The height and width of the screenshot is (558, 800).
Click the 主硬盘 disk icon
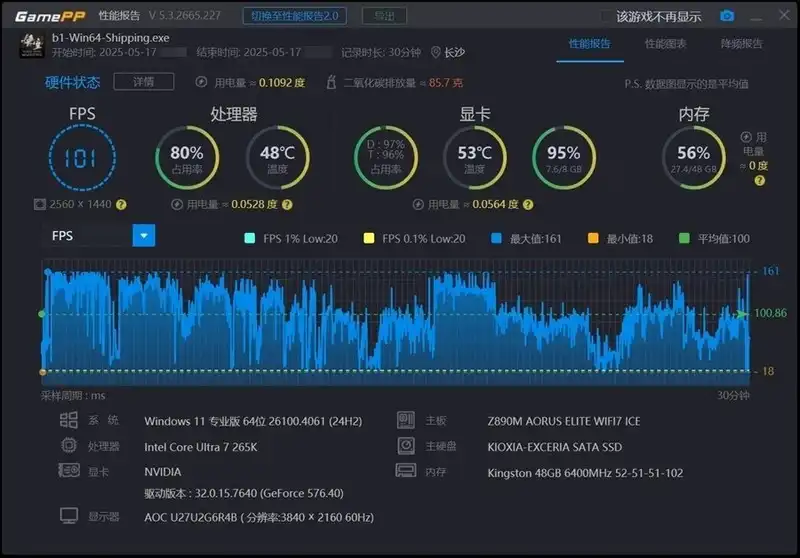(406, 446)
